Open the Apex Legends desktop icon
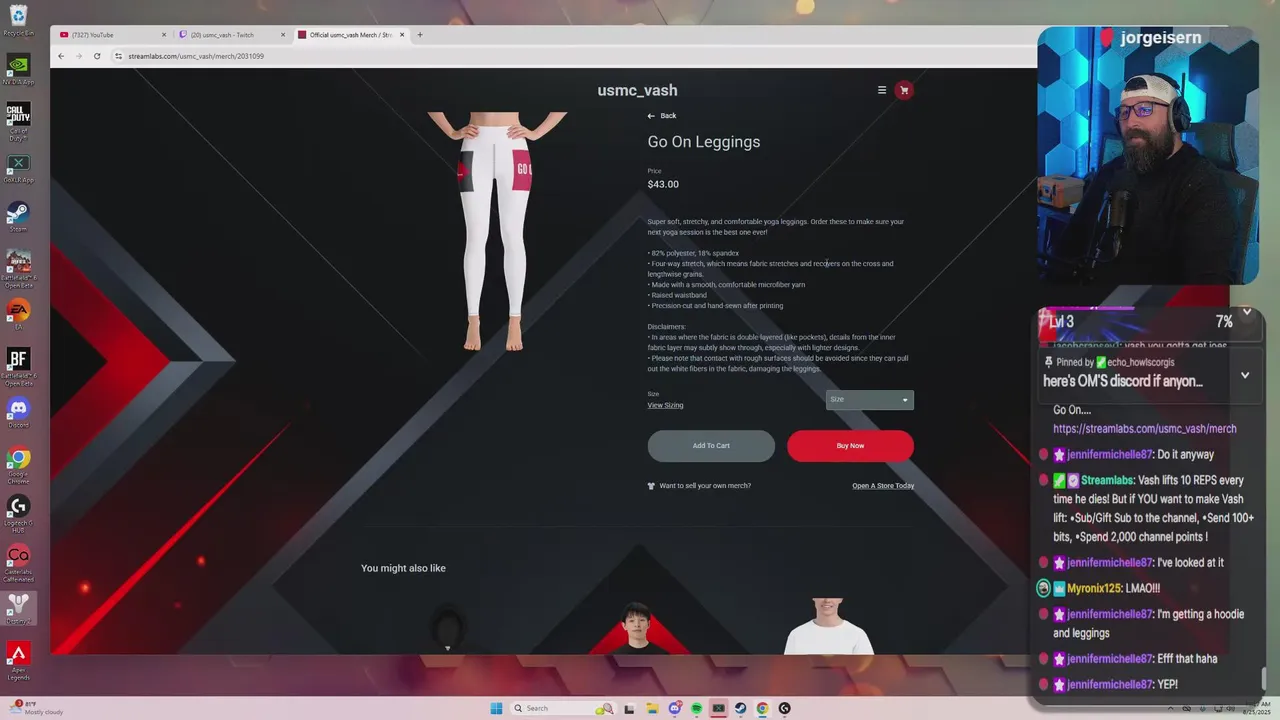This screenshot has height=720, width=1280. click(x=18, y=659)
